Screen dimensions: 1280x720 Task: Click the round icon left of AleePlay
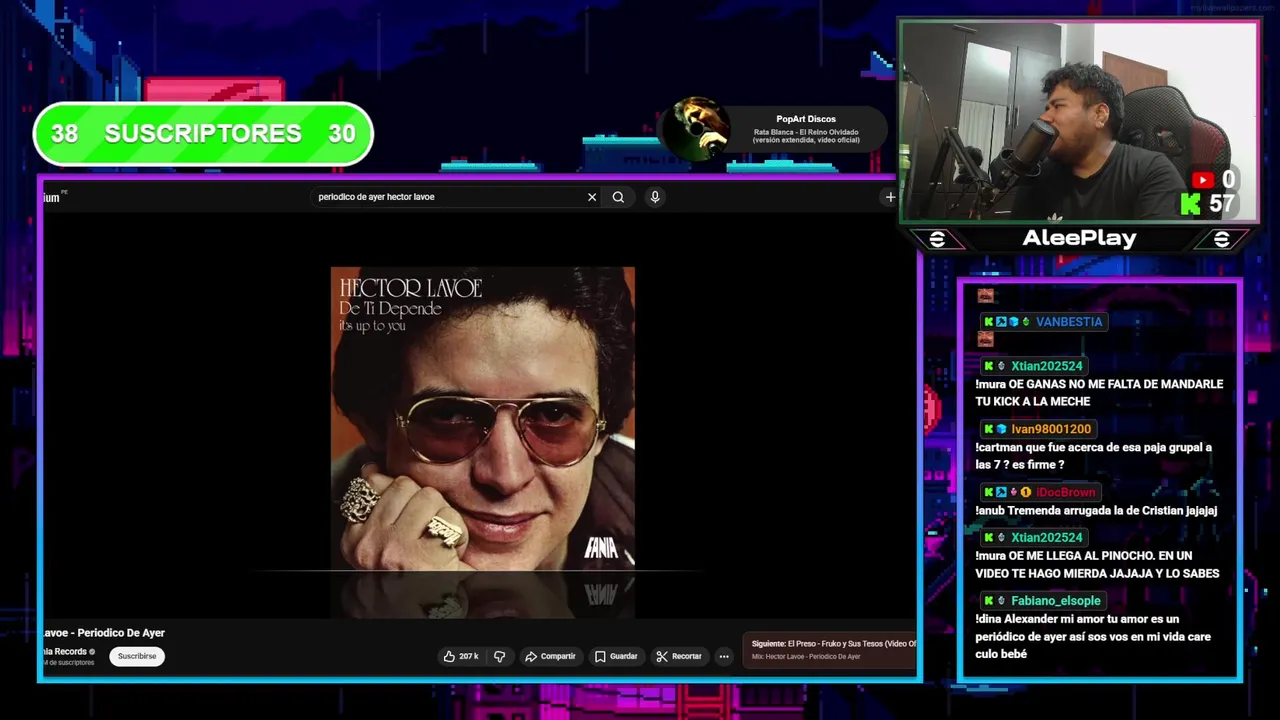(x=937, y=239)
